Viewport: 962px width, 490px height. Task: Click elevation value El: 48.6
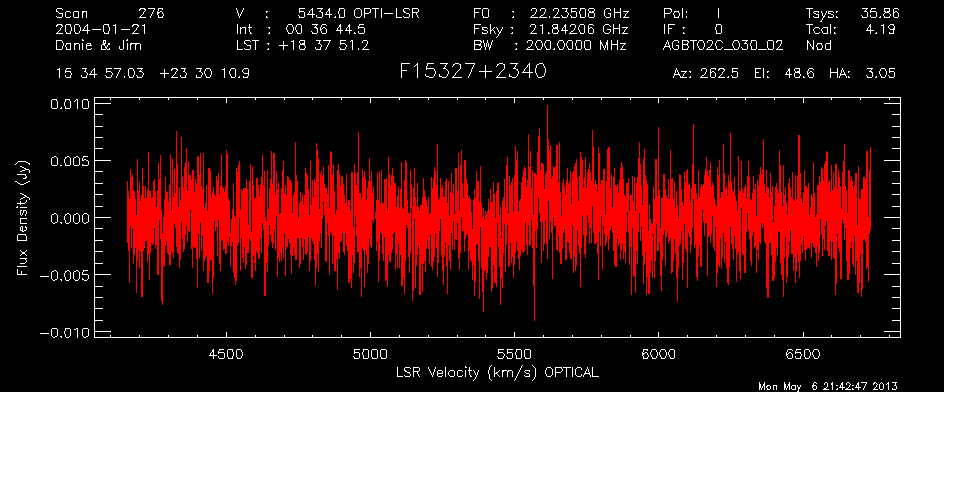click(784, 74)
